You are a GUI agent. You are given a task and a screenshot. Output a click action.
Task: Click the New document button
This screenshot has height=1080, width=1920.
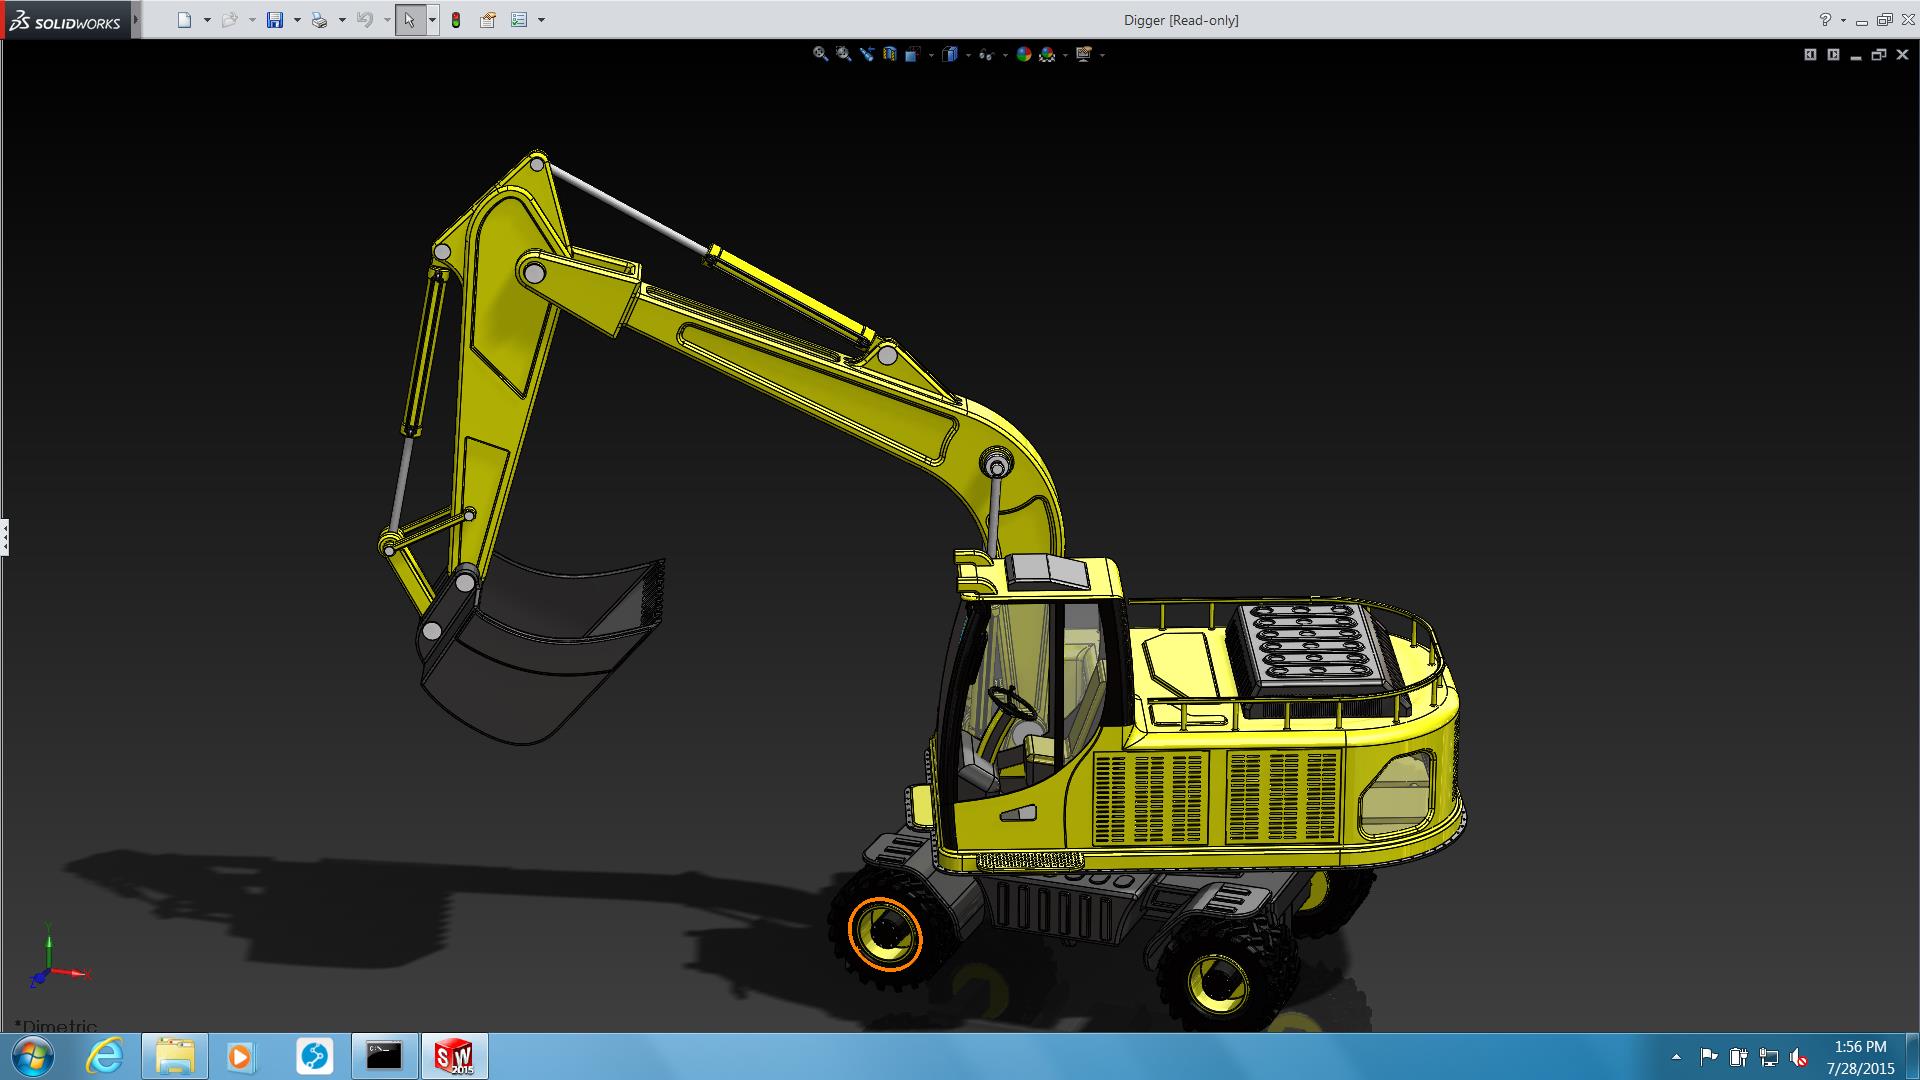coord(184,20)
